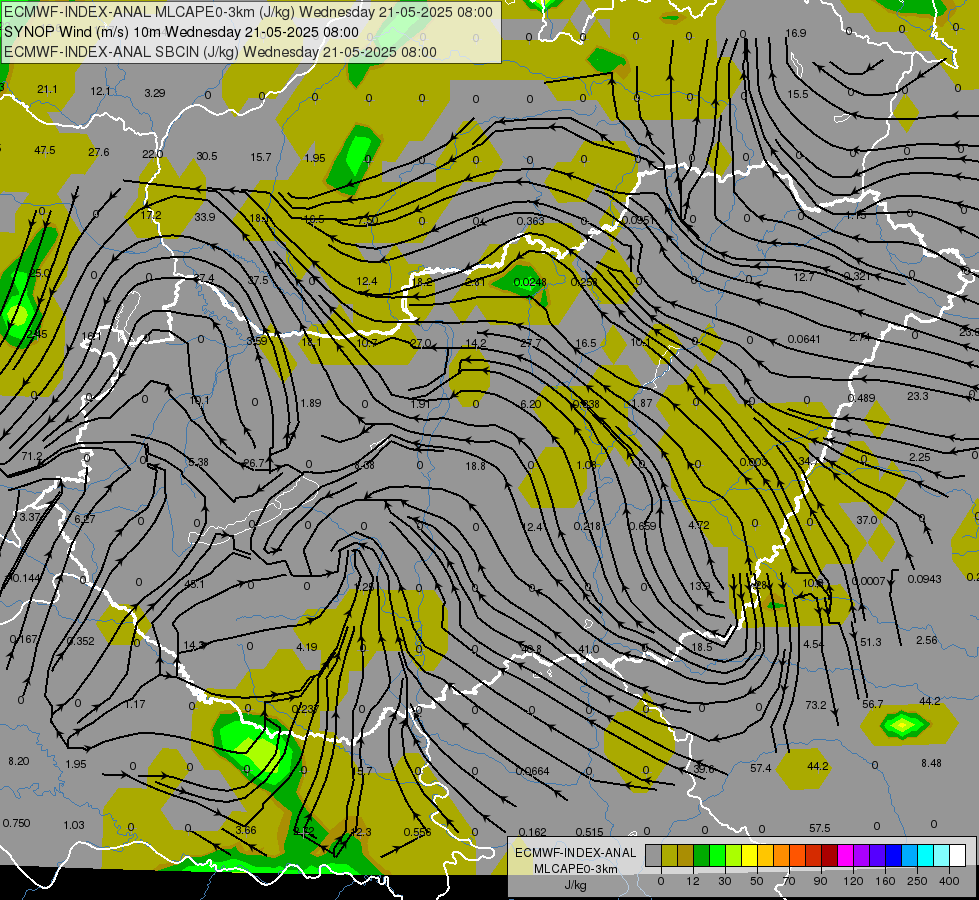Click the J/kg unit label in legend

[x=575, y=885]
